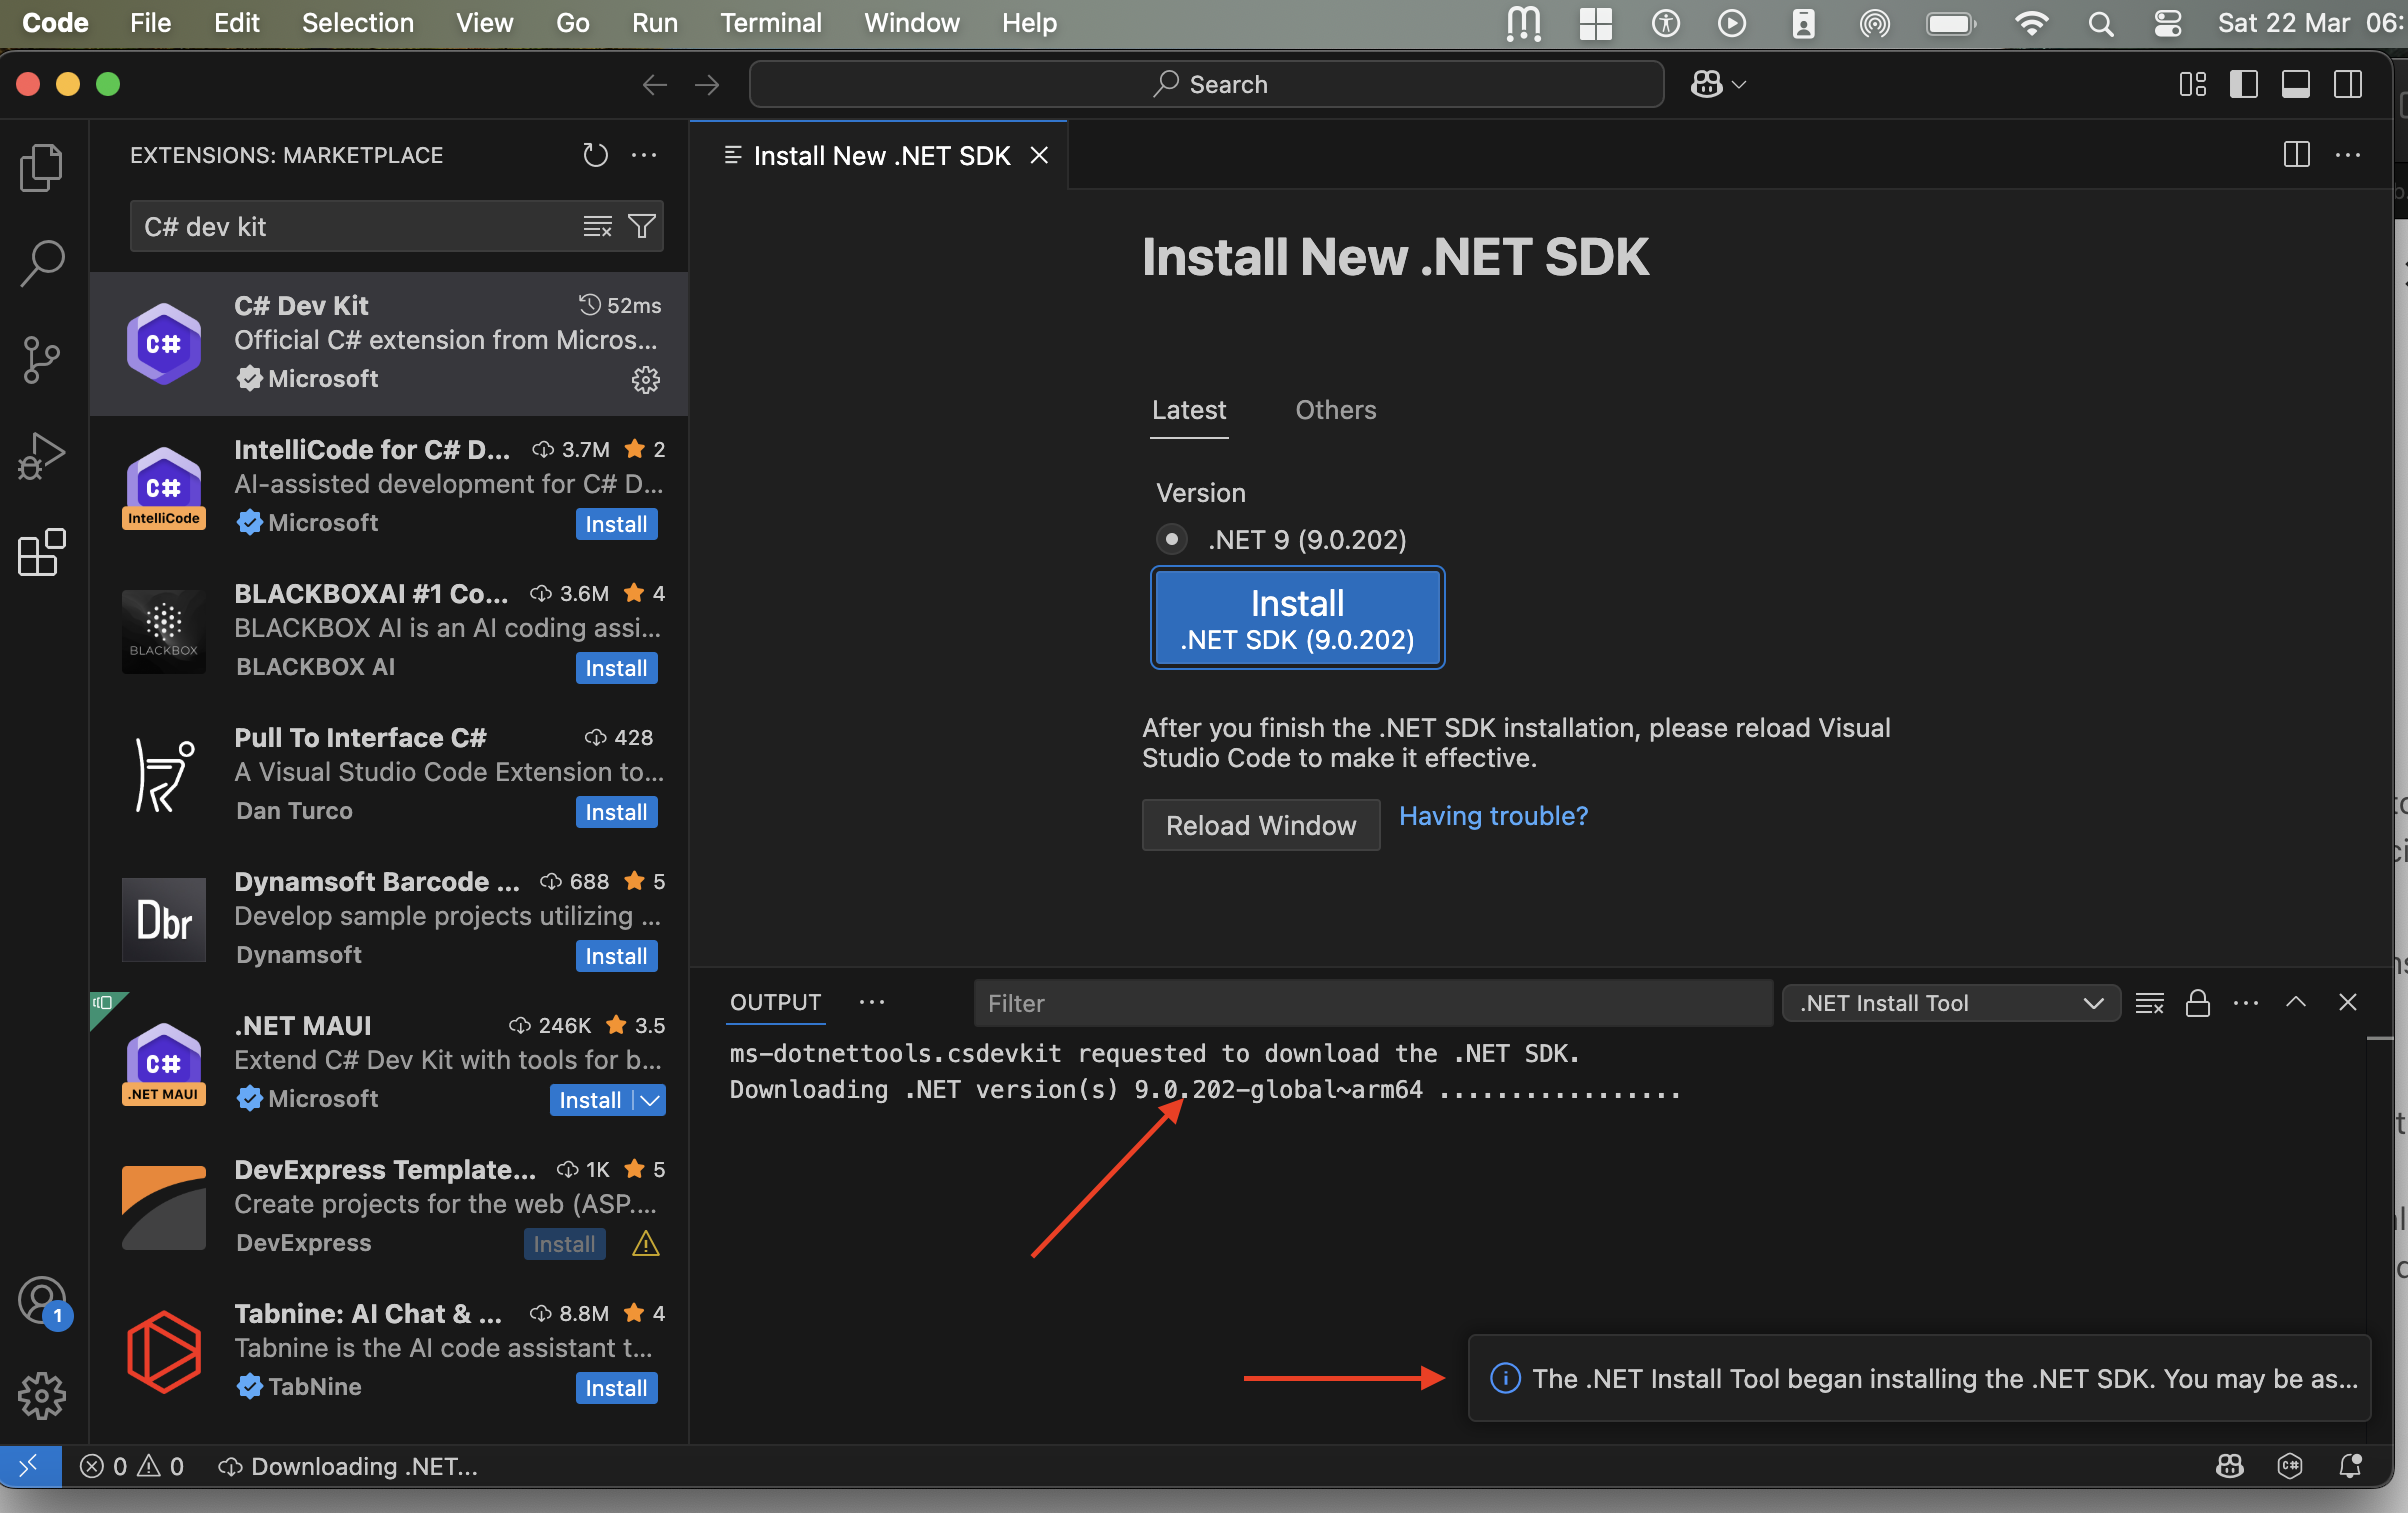The image size is (2408, 1513).
Task: Click the output Filter input field
Action: 1372,1003
